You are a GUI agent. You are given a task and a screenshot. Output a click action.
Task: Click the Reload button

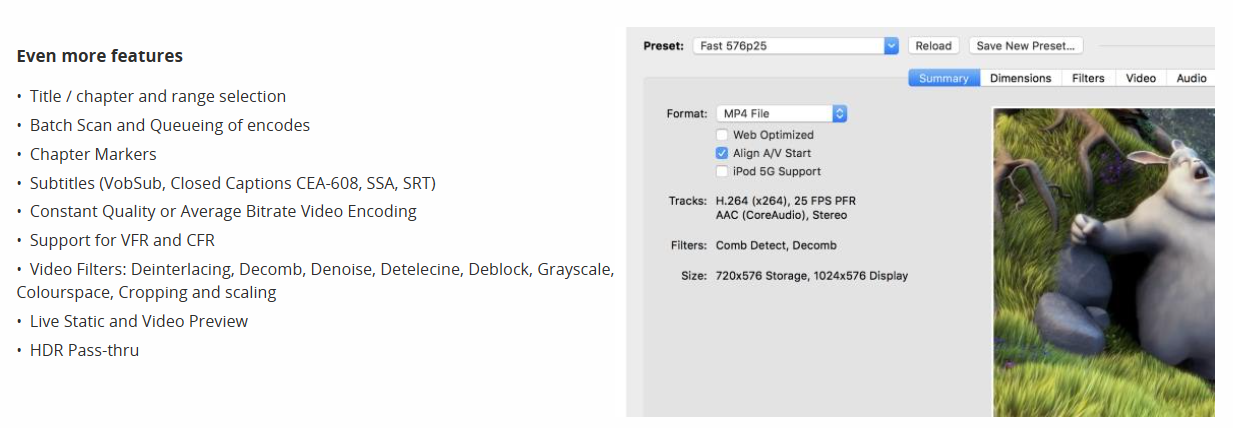[x=934, y=46]
